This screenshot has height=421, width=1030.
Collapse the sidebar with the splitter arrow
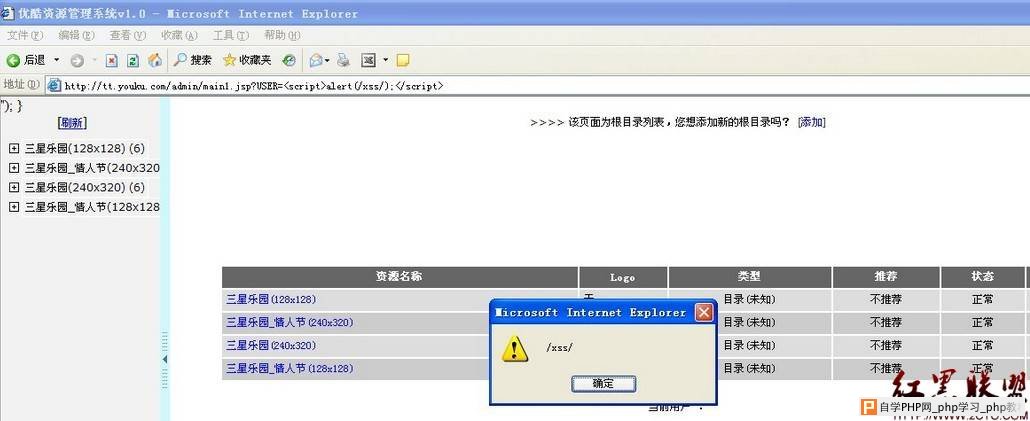pyautogui.click(x=165, y=359)
